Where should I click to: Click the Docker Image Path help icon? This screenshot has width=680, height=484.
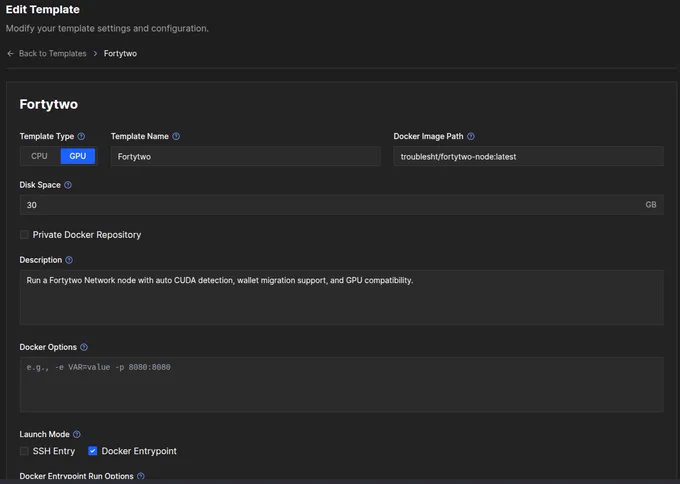click(471, 136)
